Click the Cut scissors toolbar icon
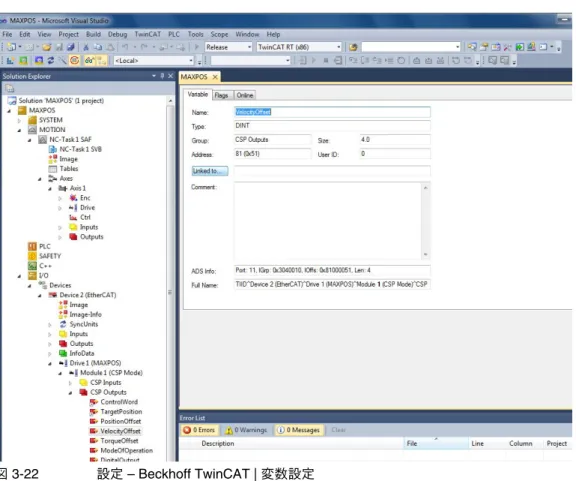Screen dimensions: 576x481 click(x=86, y=47)
